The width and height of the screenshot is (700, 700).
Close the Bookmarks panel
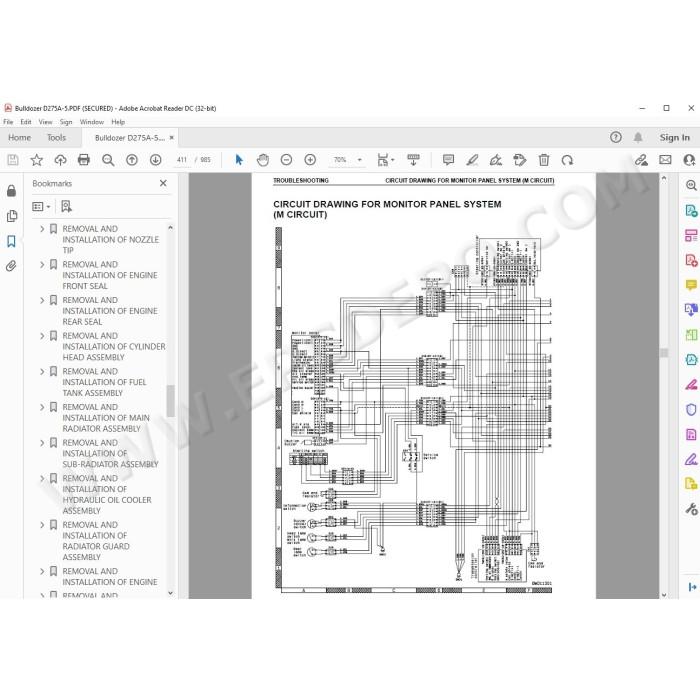click(163, 183)
